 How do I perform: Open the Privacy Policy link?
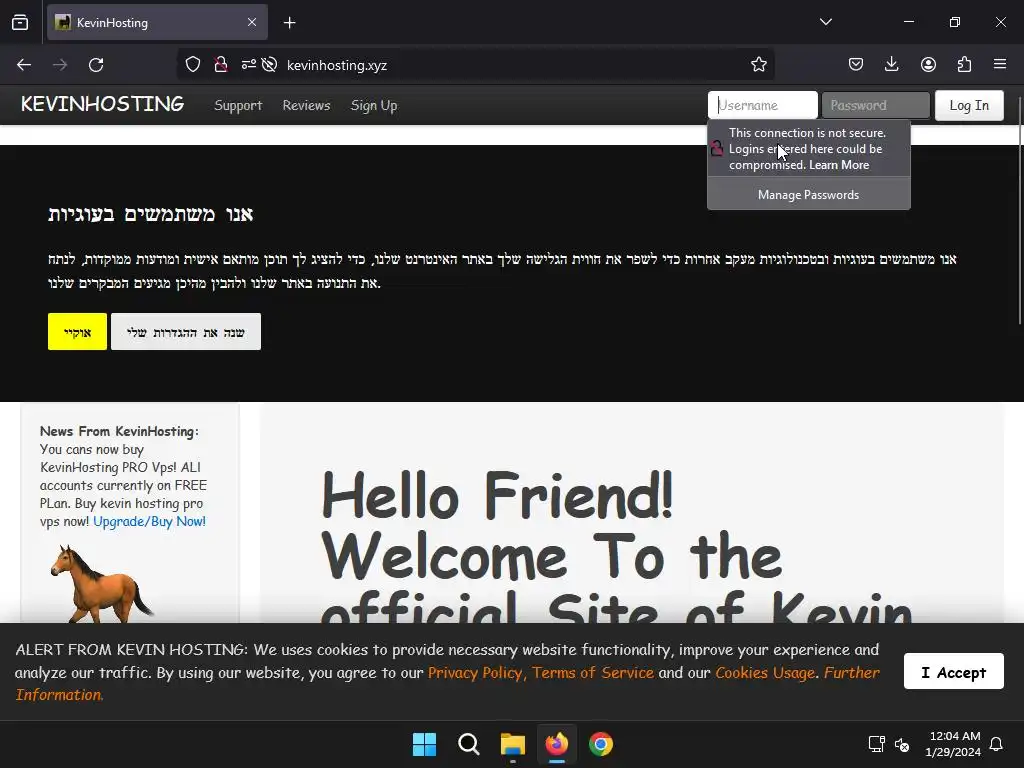[475, 673]
